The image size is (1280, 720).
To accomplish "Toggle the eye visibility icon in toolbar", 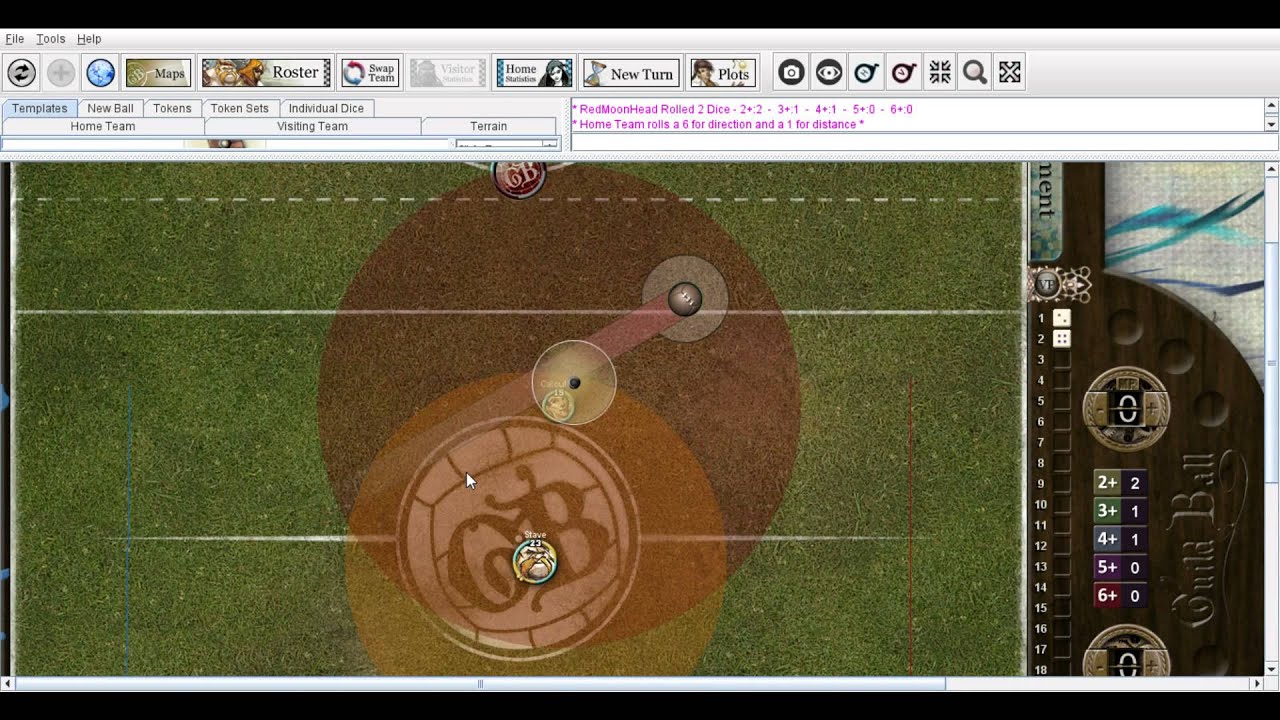I will point(828,73).
